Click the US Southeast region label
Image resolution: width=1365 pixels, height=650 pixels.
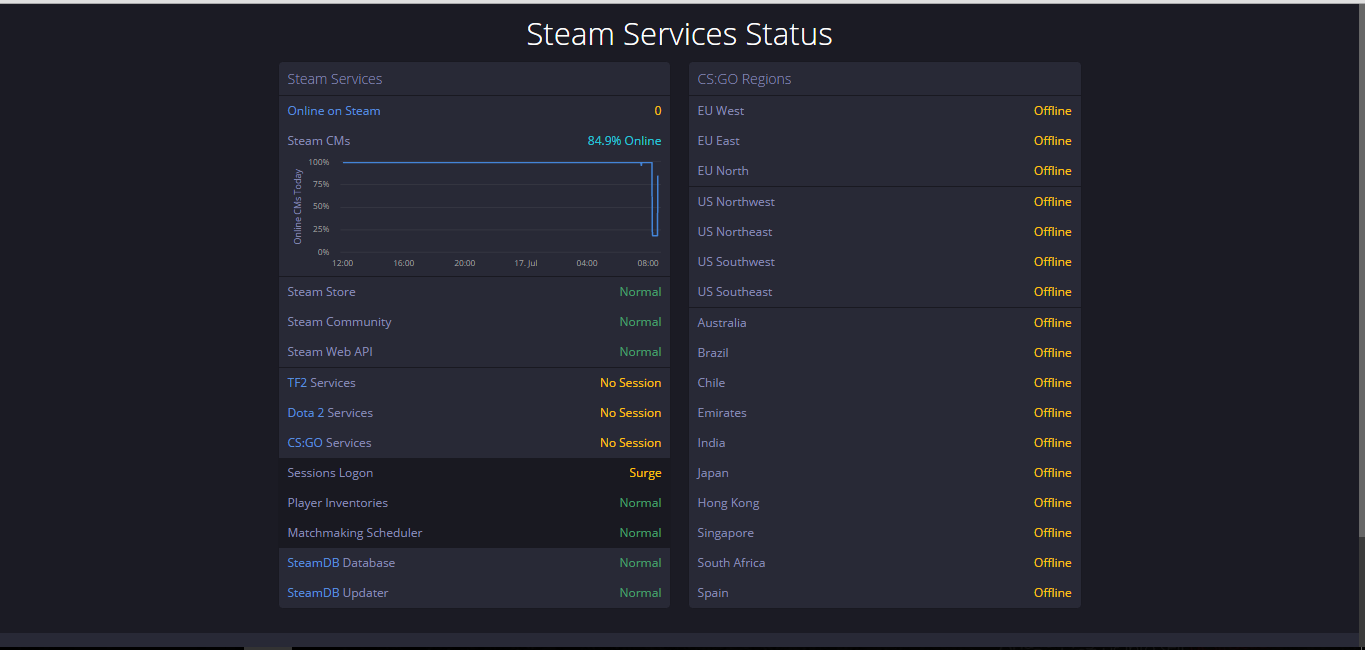tap(735, 292)
